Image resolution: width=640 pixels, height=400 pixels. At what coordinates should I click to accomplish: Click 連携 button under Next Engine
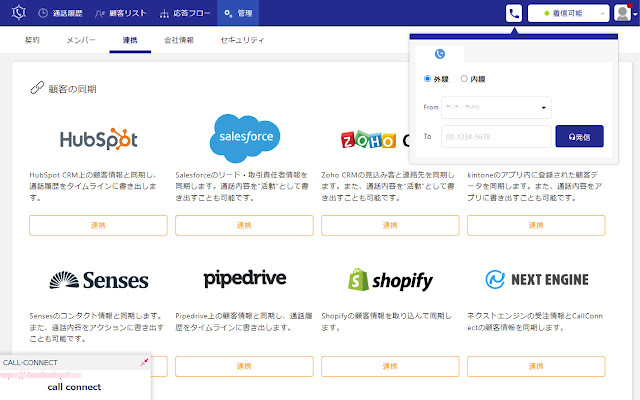click(536, 366)
